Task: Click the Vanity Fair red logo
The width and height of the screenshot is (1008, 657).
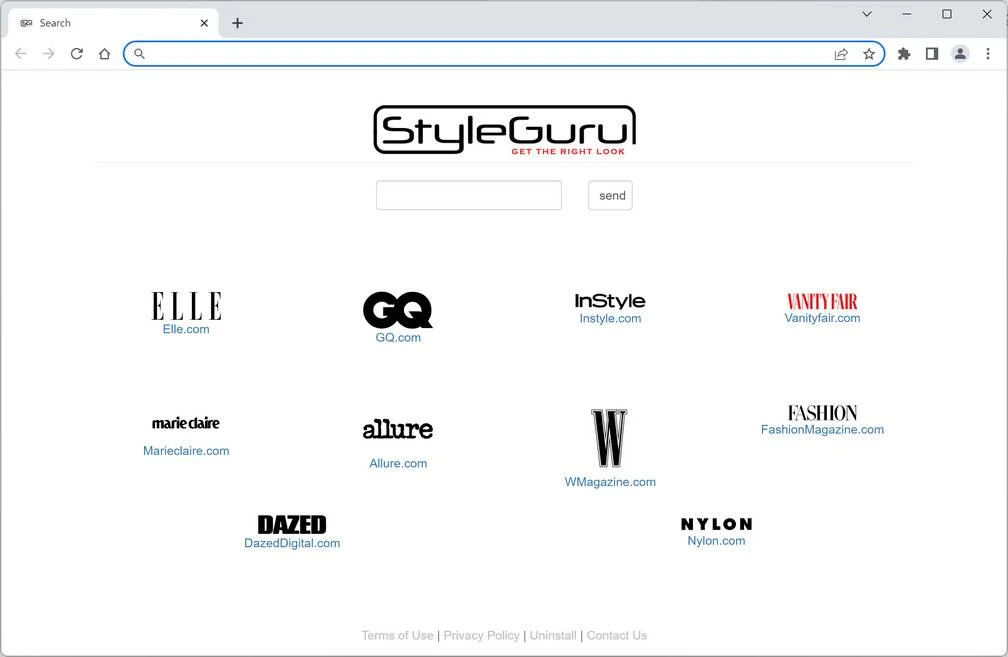Action: pyautogui.click(x=822, y=302)
